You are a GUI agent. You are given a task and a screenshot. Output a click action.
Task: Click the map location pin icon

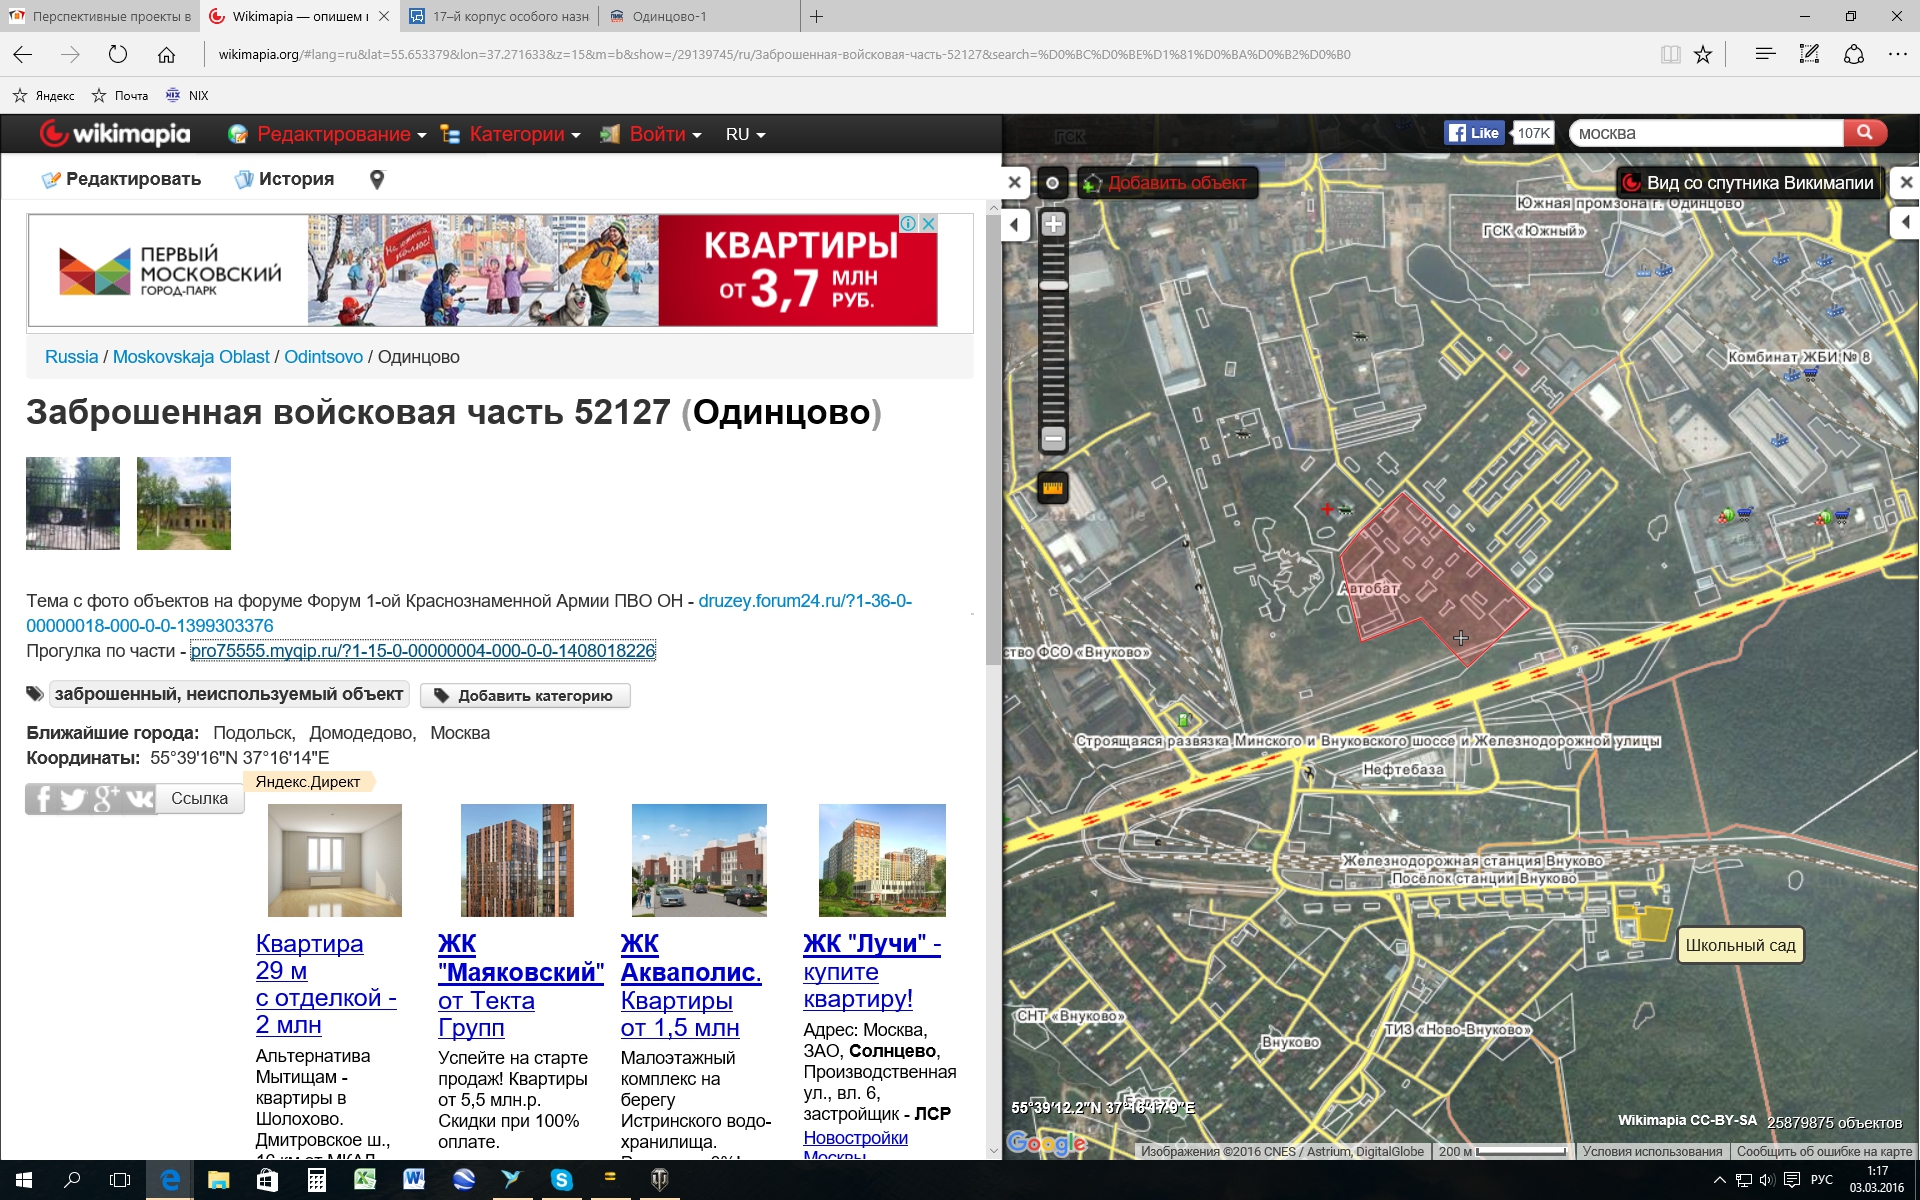[377, 180]
